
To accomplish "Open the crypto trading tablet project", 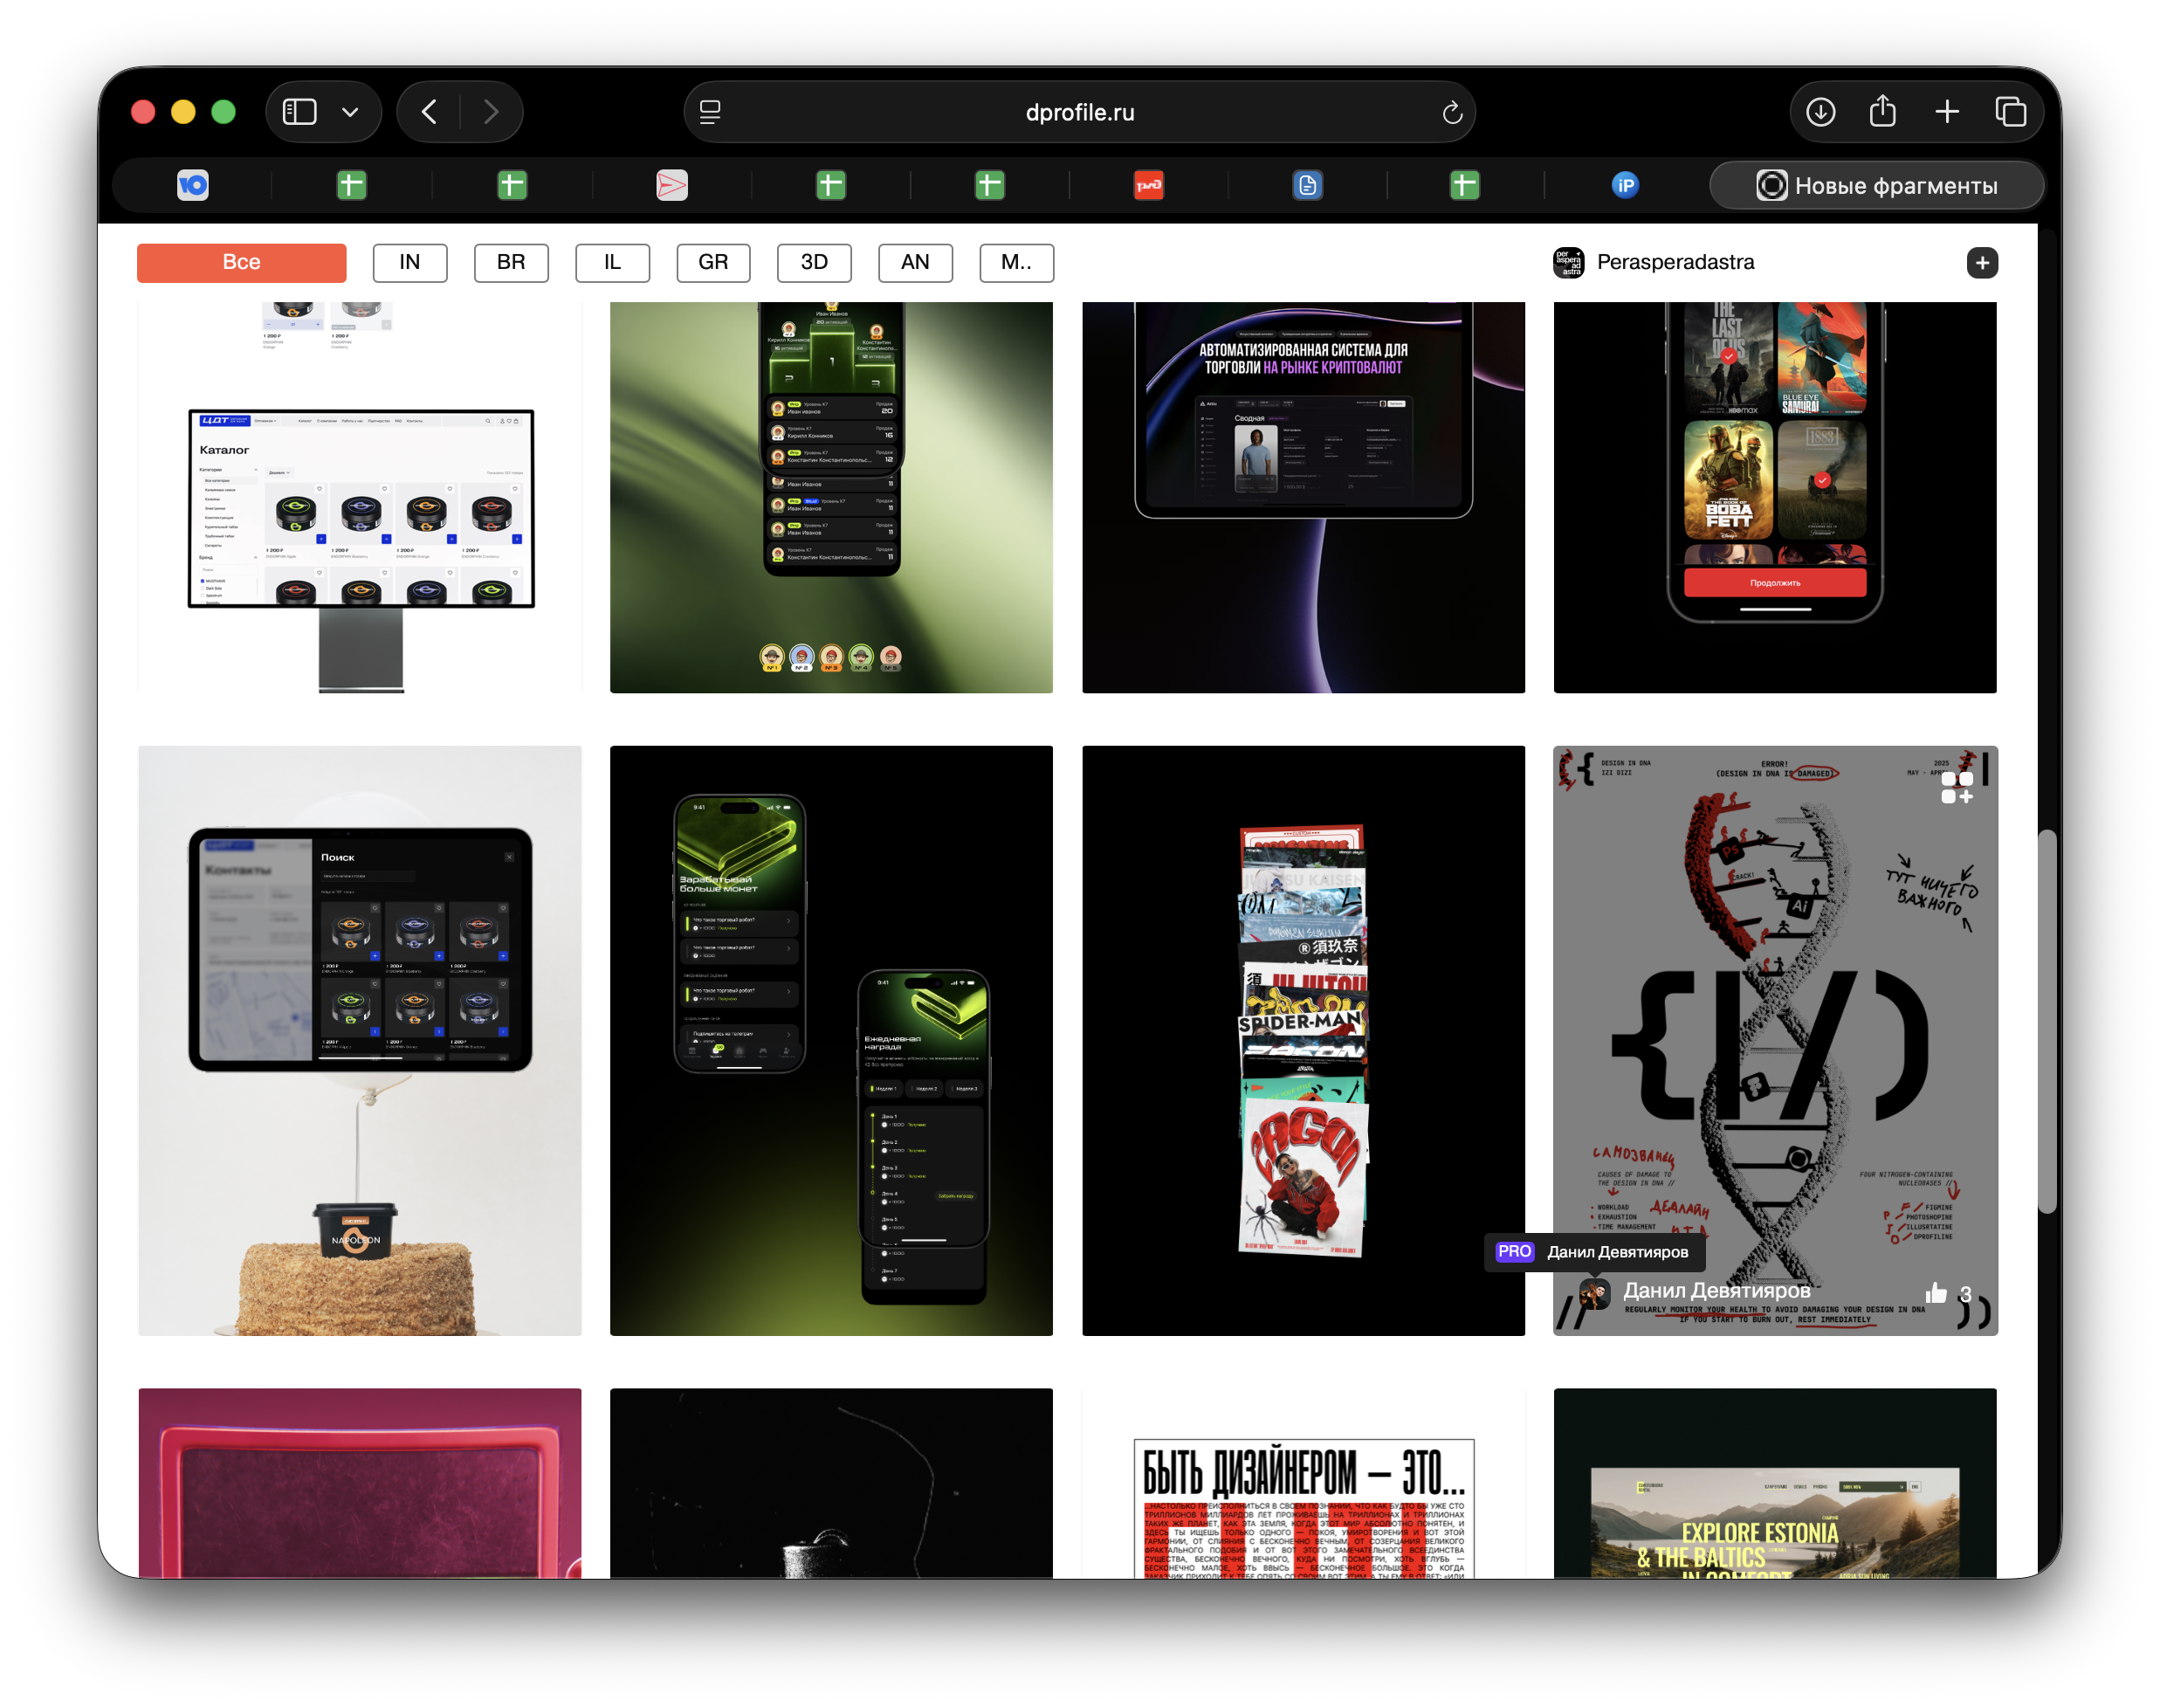I will coord(1303,497).
